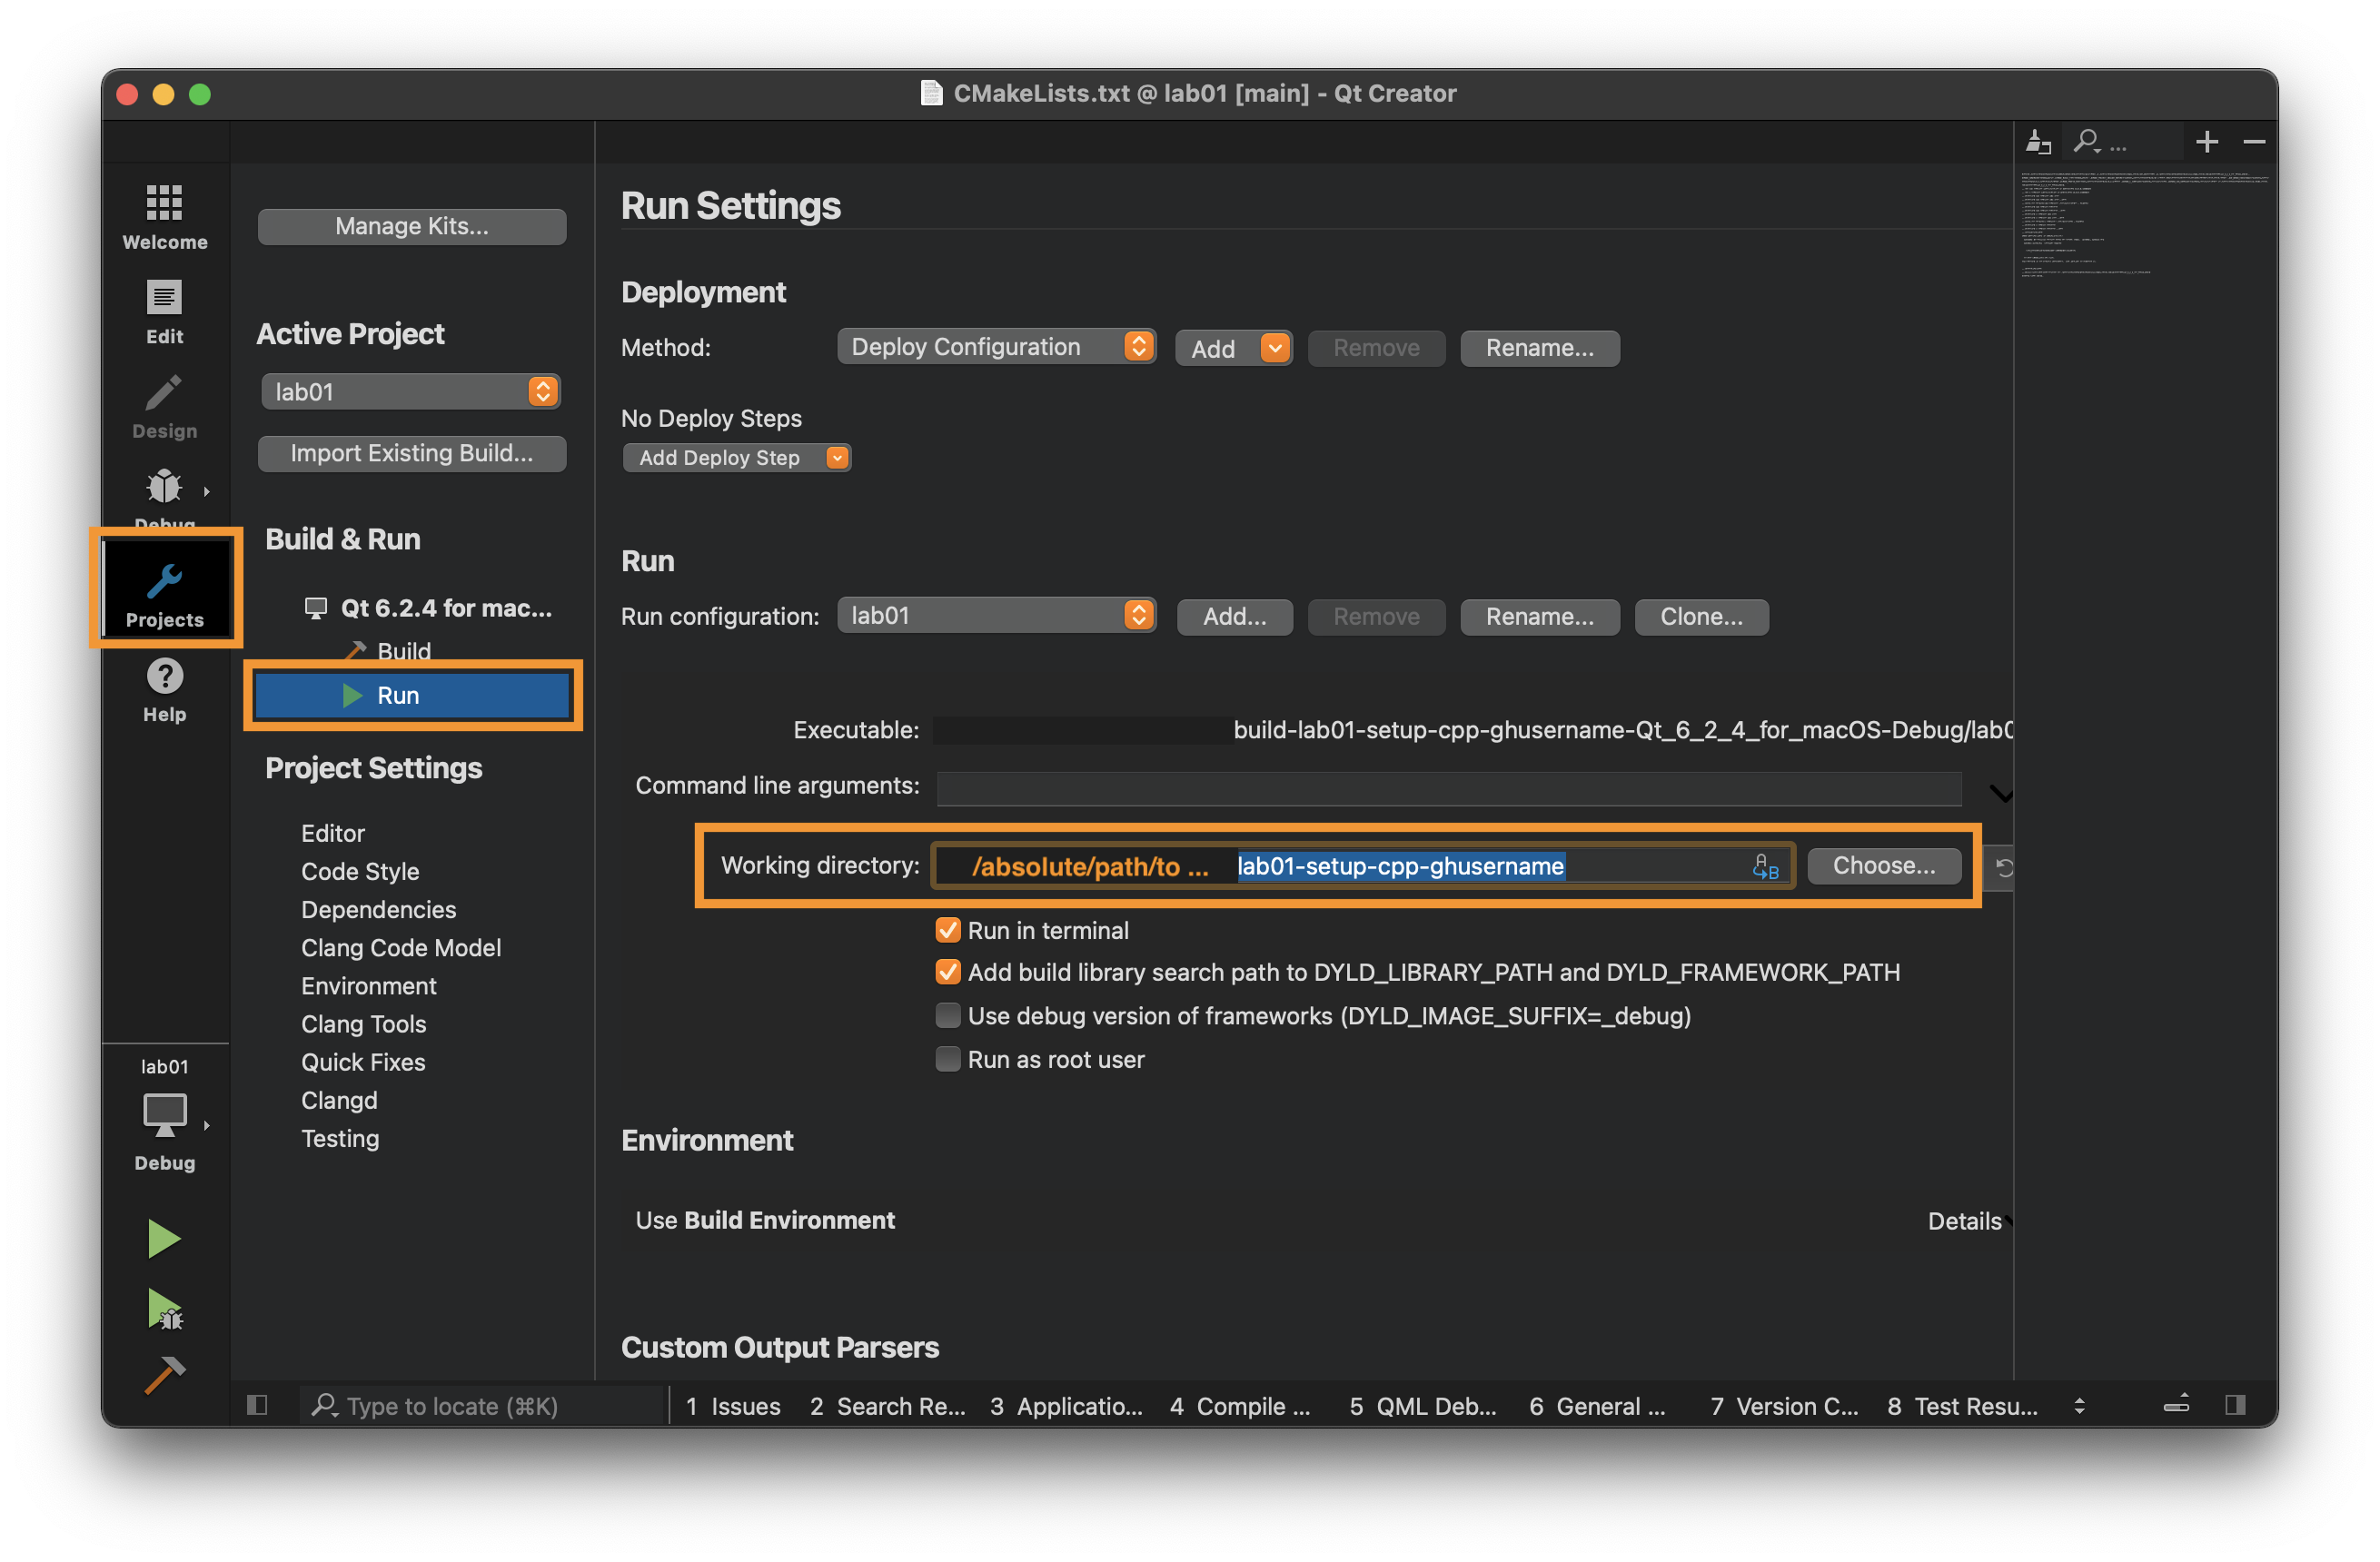Image resolution: width=2380 pixels, height=1562 pixels.
Task: Expand command line arguments chevron
Action: click(x=2000, y=794)
